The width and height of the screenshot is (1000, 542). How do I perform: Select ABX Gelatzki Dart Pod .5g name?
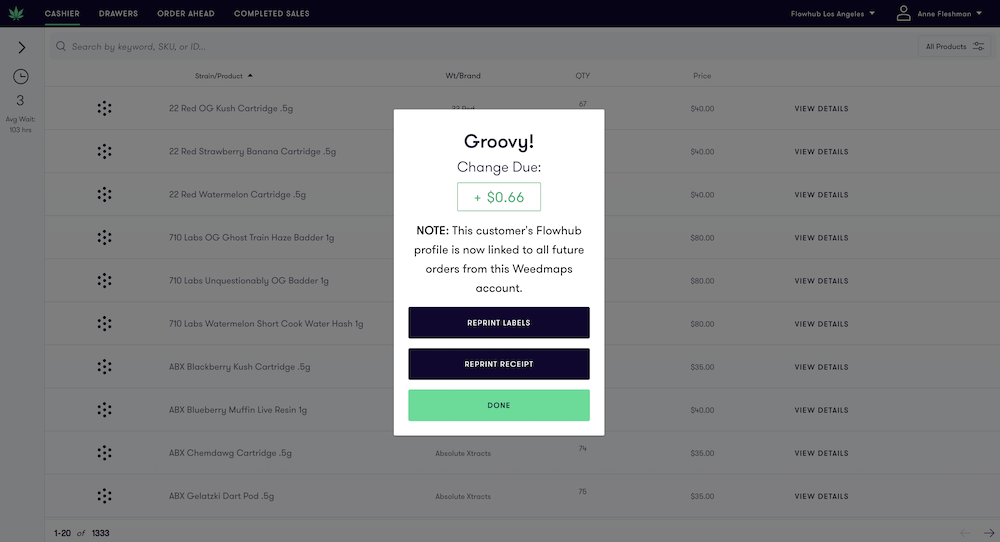(221, 496)
